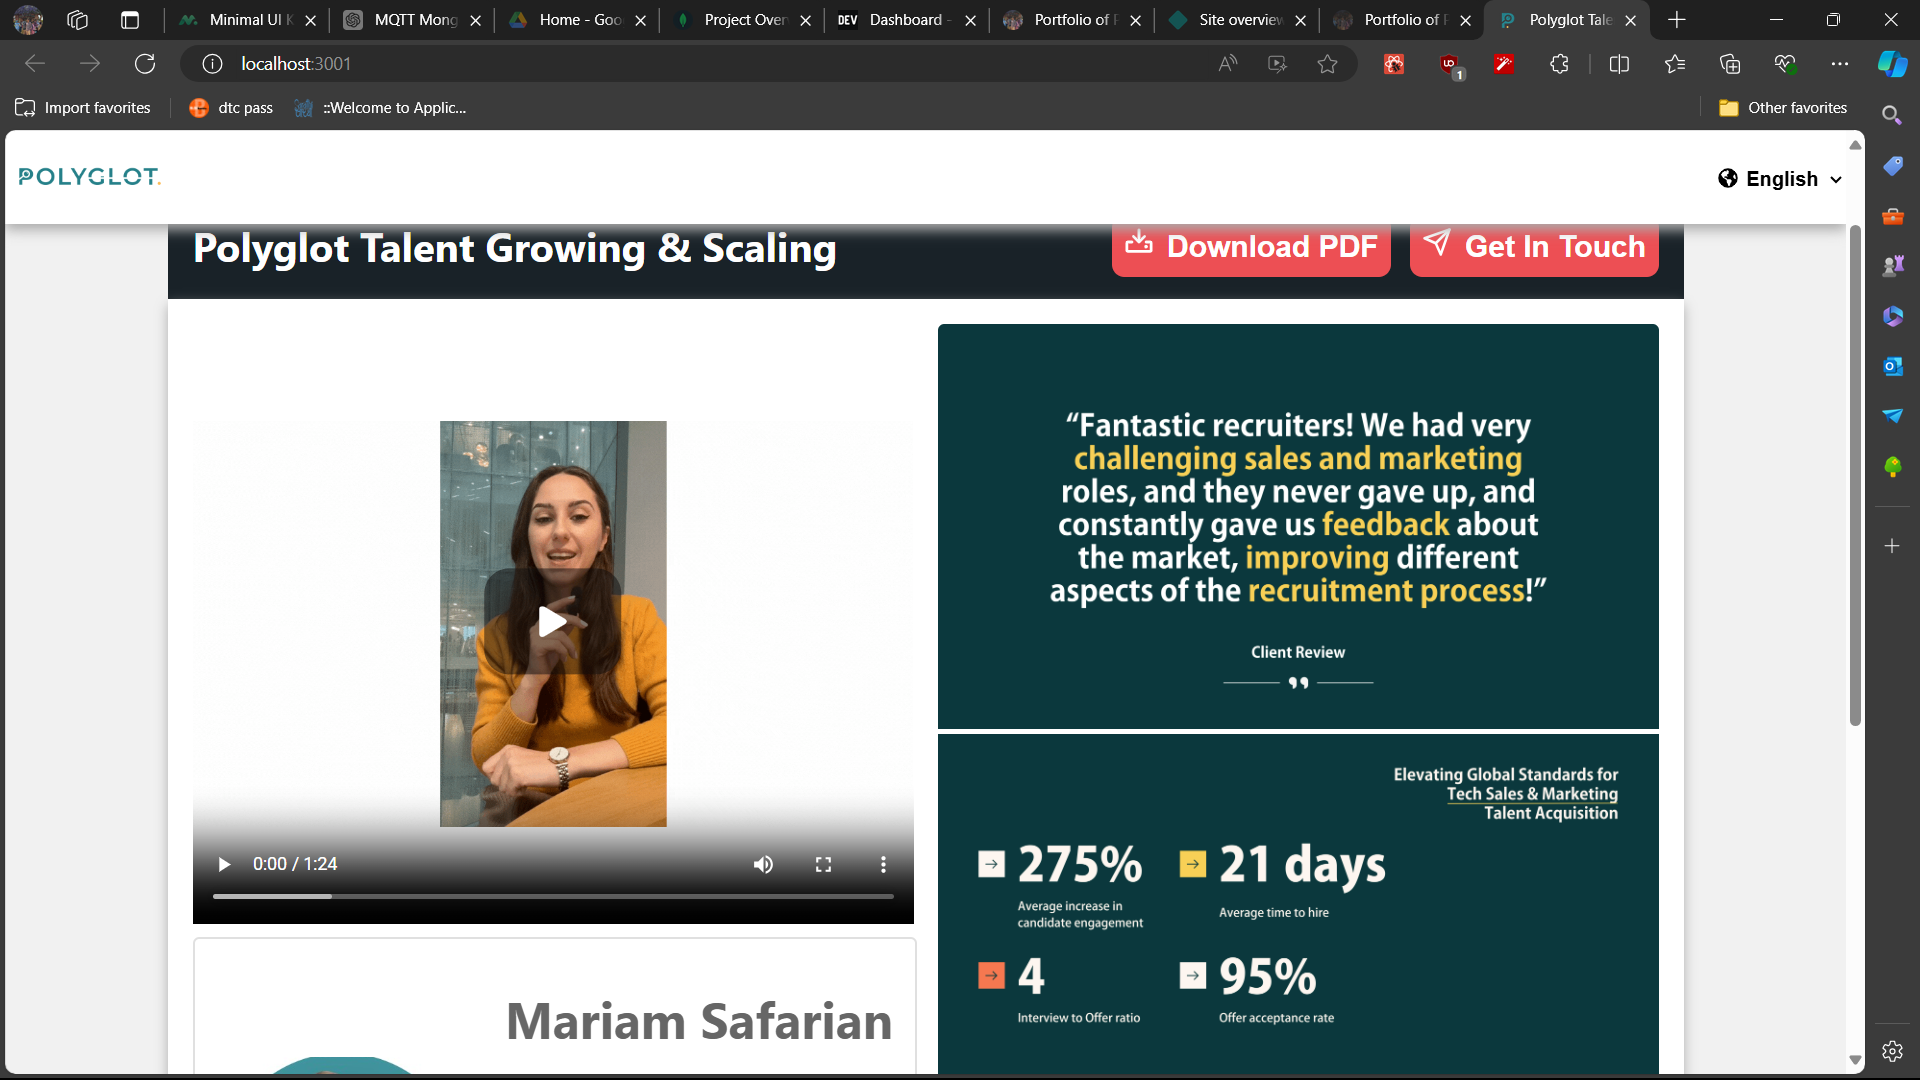
Task: Open the English language dropdown
Action: [1781, 179]
